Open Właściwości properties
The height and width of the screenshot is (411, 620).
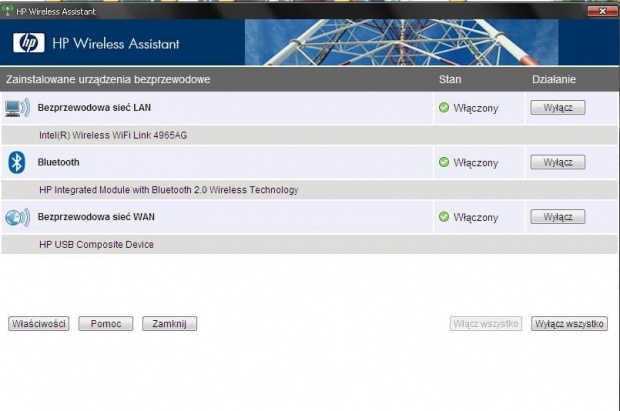click(x=39, y=324)
